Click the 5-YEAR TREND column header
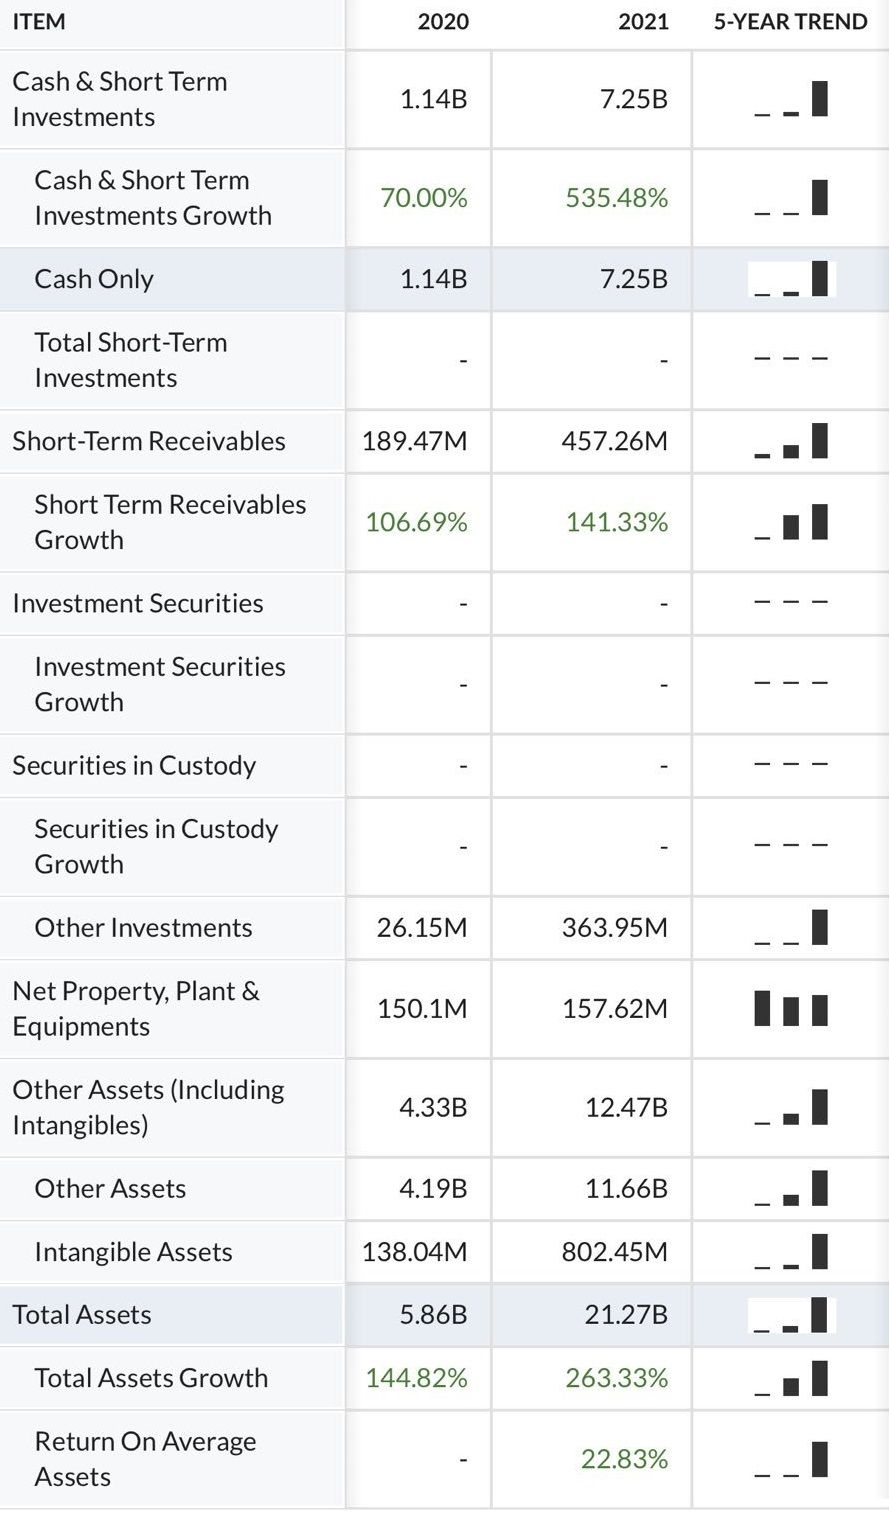889x1513 pixels. pyautogui.click(x=790, y=22)
